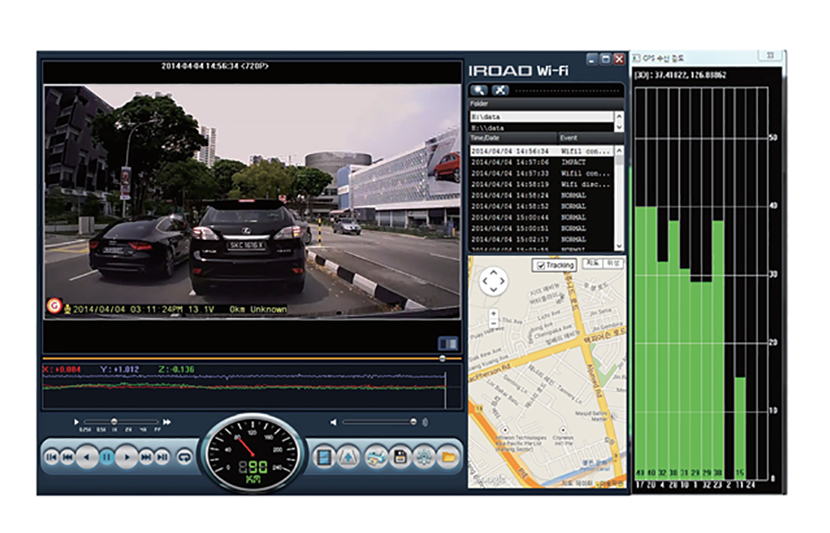830x533 pixels.
Task: Step frame forward with play/pause button
Action: point(163,457)
